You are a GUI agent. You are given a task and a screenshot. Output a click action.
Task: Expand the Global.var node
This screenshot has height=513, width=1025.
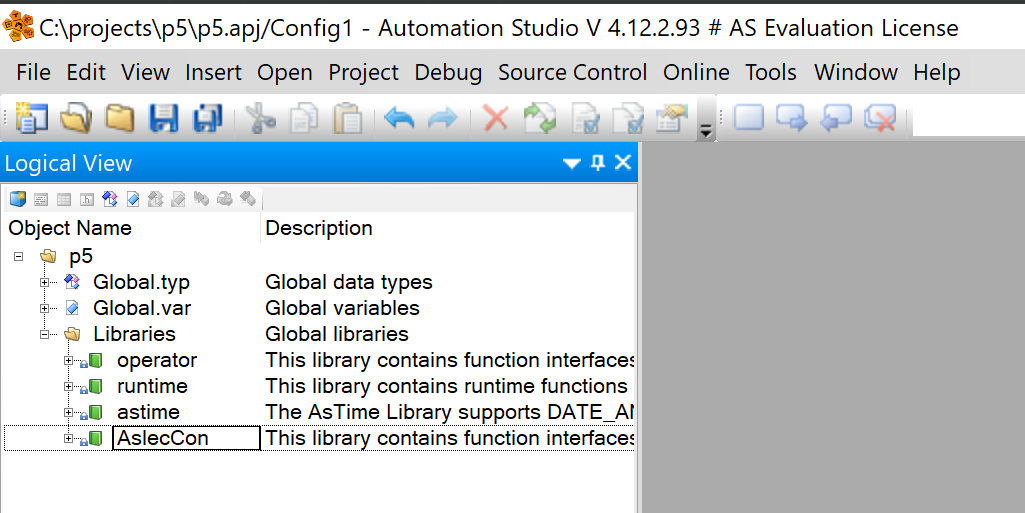(x=44, y=308)
